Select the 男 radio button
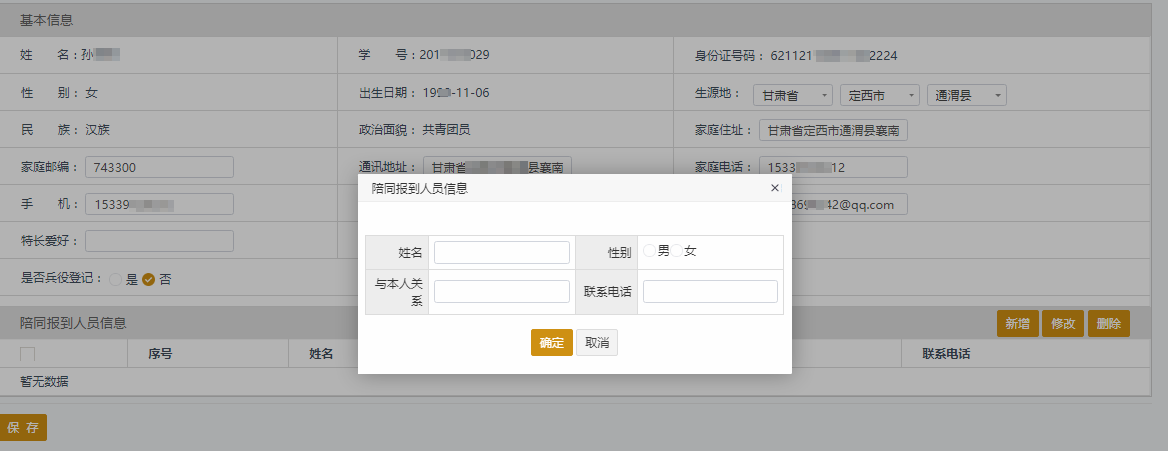 click(650, 251)
